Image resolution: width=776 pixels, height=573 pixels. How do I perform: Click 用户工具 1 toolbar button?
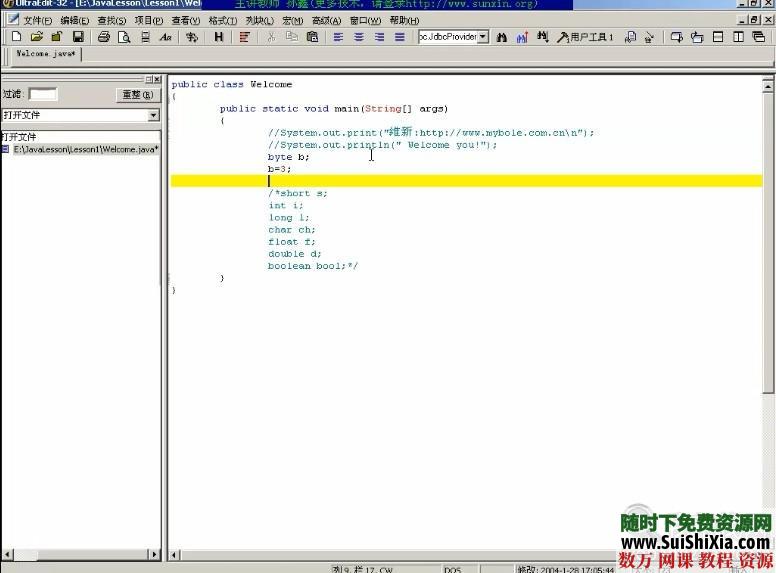586,37
